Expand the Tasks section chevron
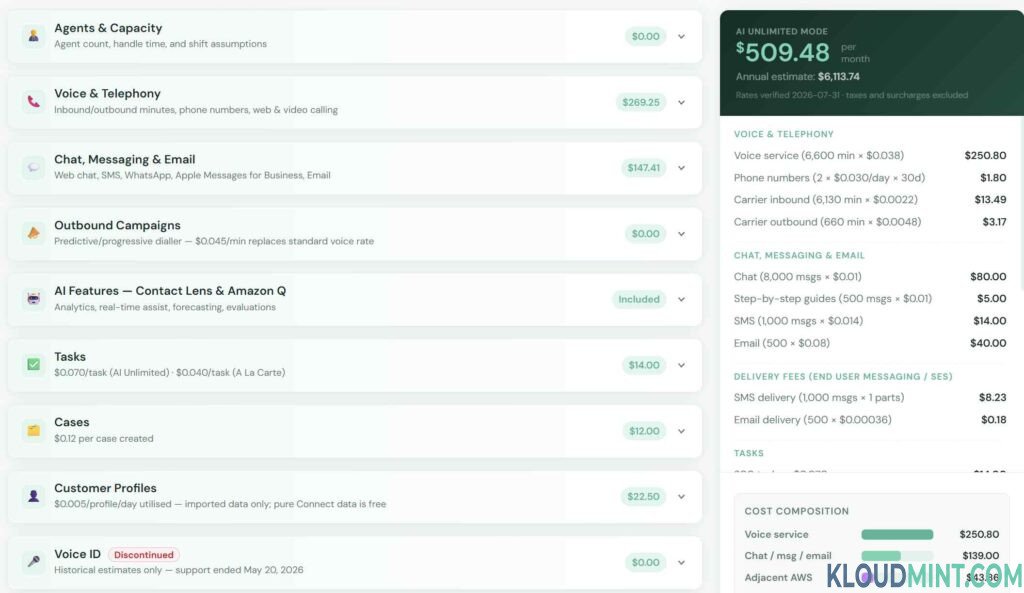This screenshot has width=1024, height=593. [681, 365]
